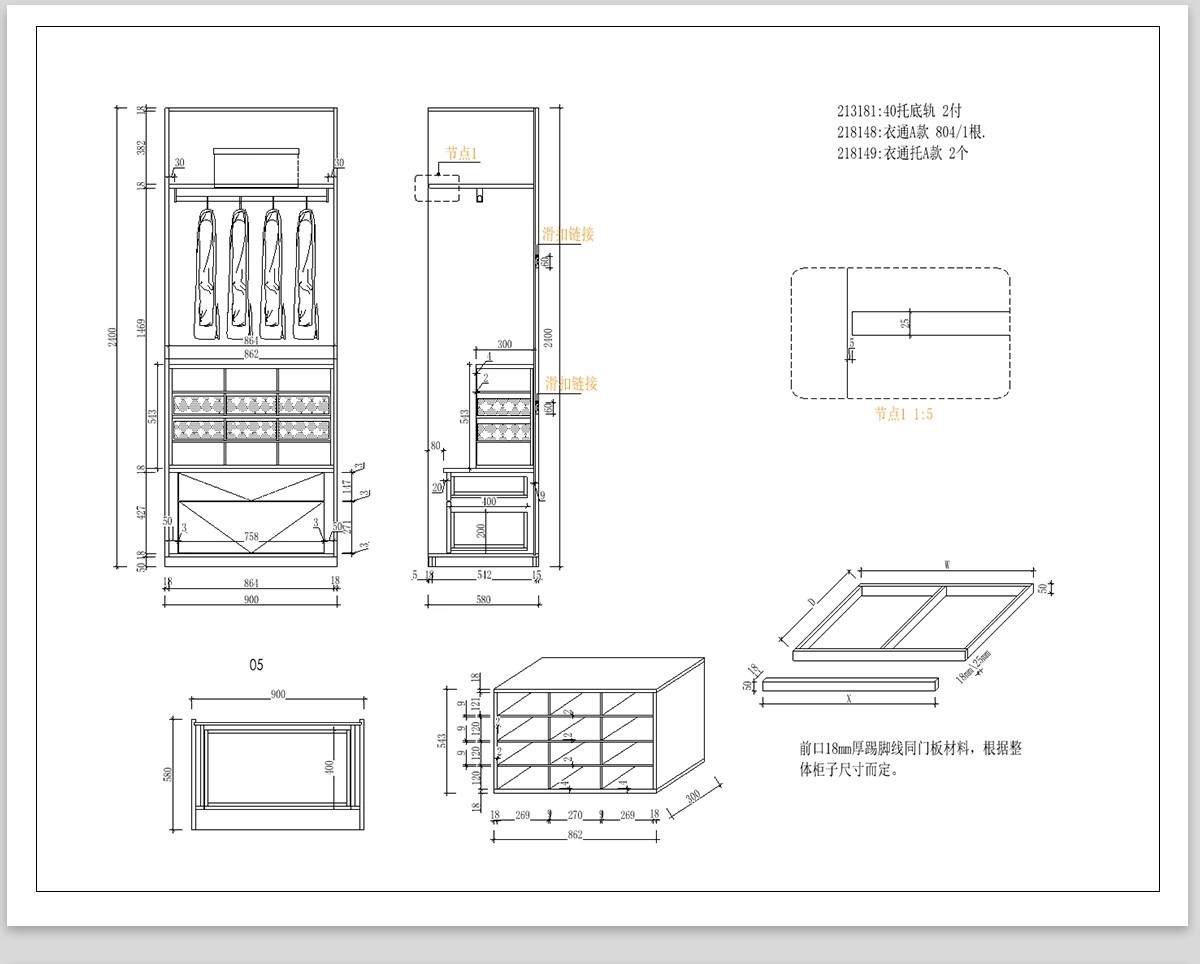Select the dashed node box in side view
Image resolution: width=1200 pixels, height=964 pixels.
(x=438, y=188)
